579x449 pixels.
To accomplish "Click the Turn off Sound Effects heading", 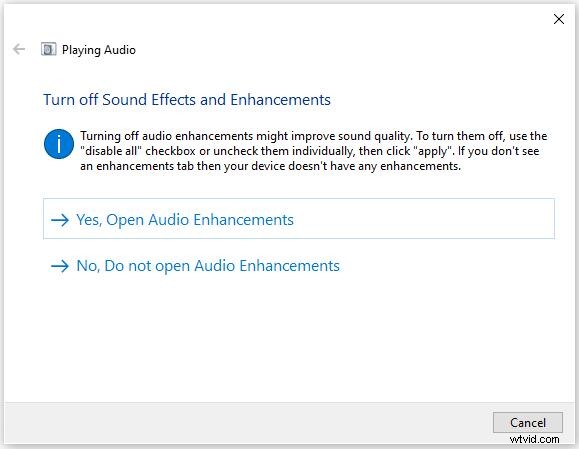I will (187, 100).
